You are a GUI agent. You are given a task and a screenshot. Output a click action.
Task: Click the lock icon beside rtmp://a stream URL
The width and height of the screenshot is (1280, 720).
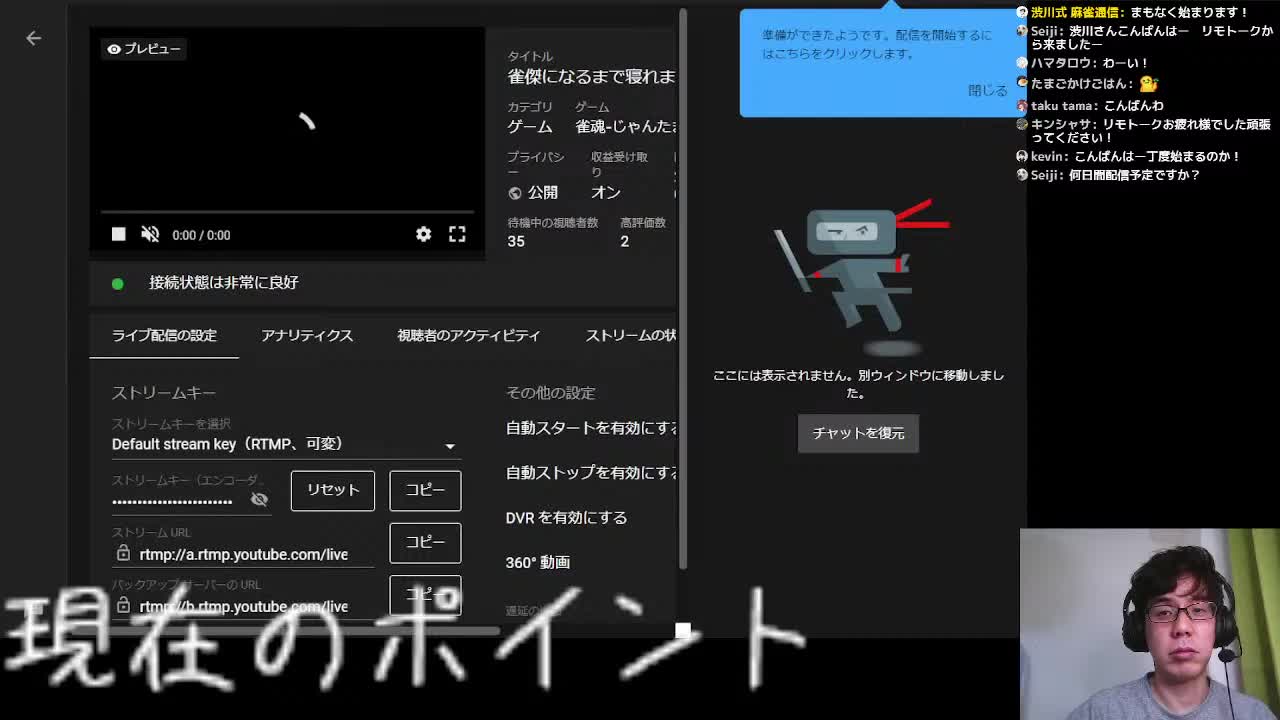[123, 553]
